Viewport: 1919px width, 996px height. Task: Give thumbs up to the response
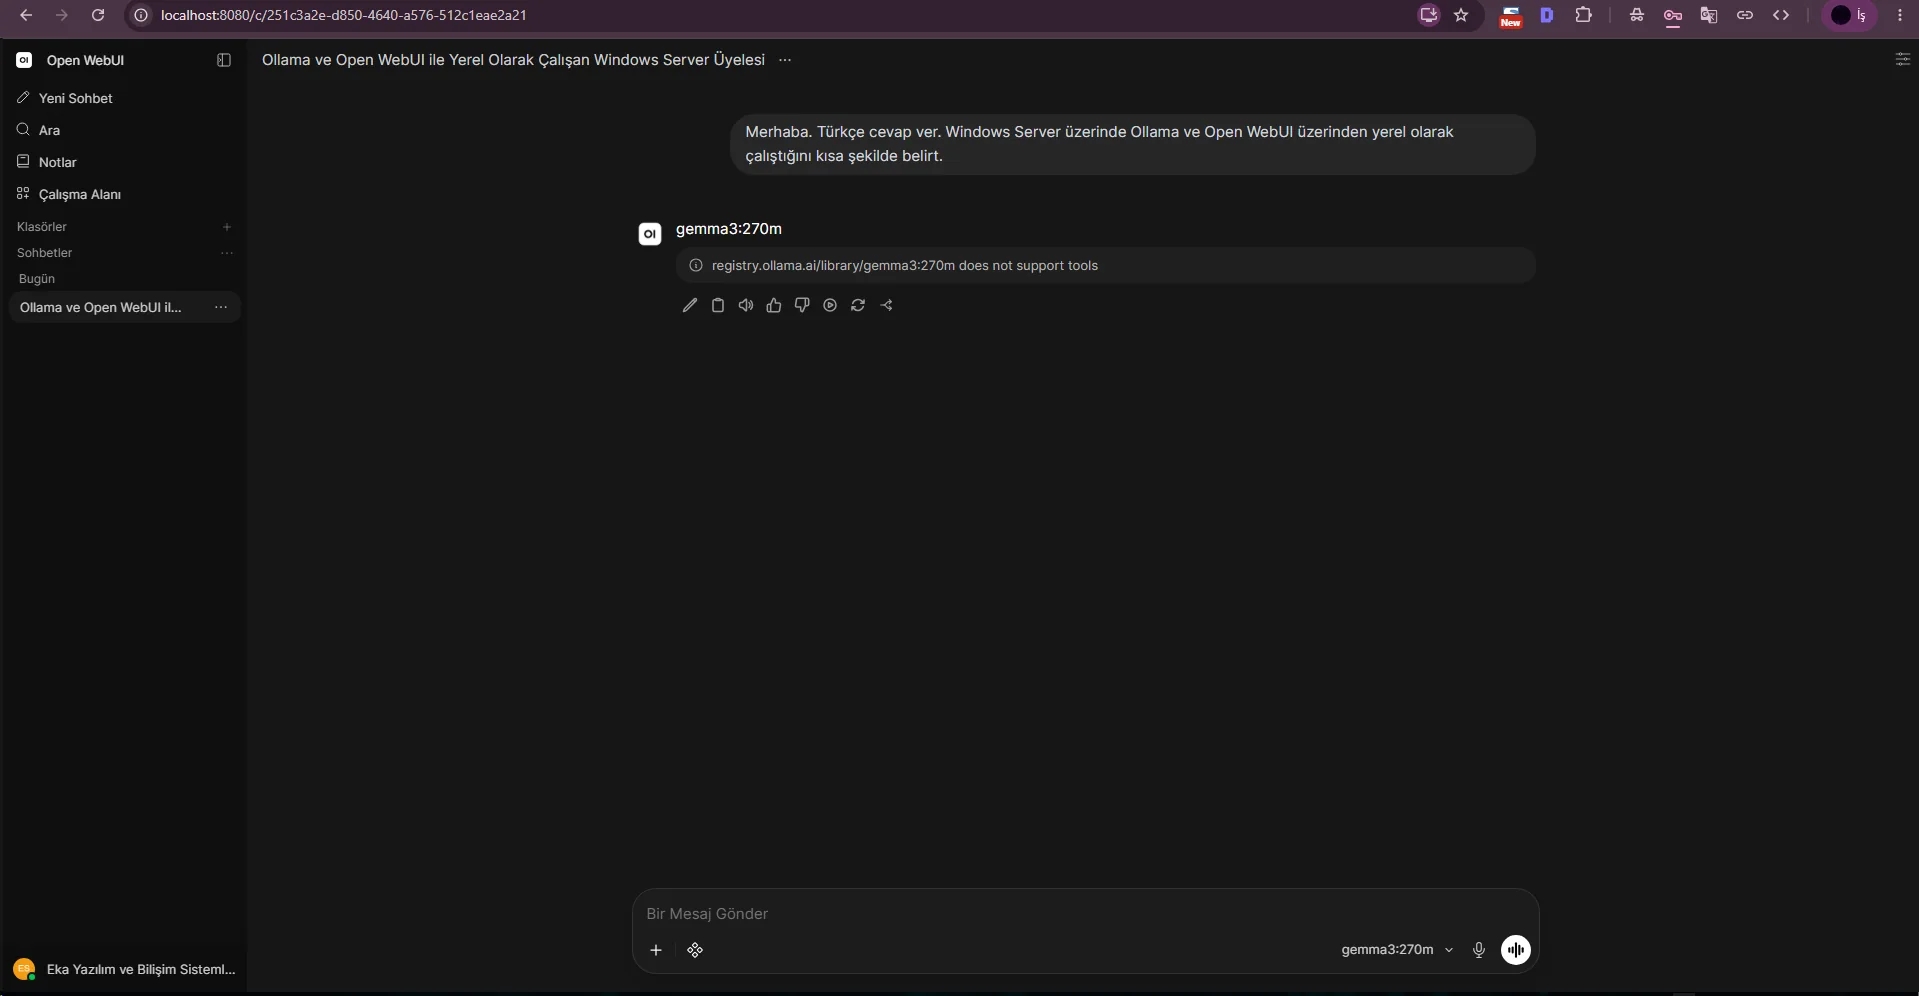[x=774, y=306]
